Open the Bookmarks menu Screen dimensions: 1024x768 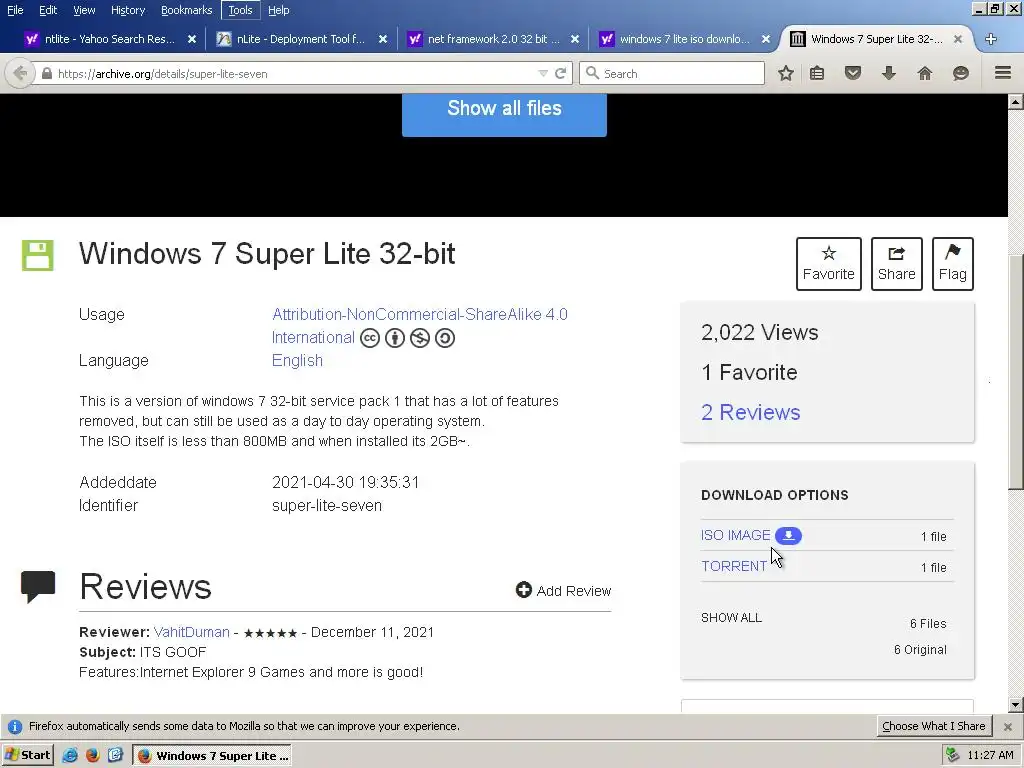coord(187,10)
